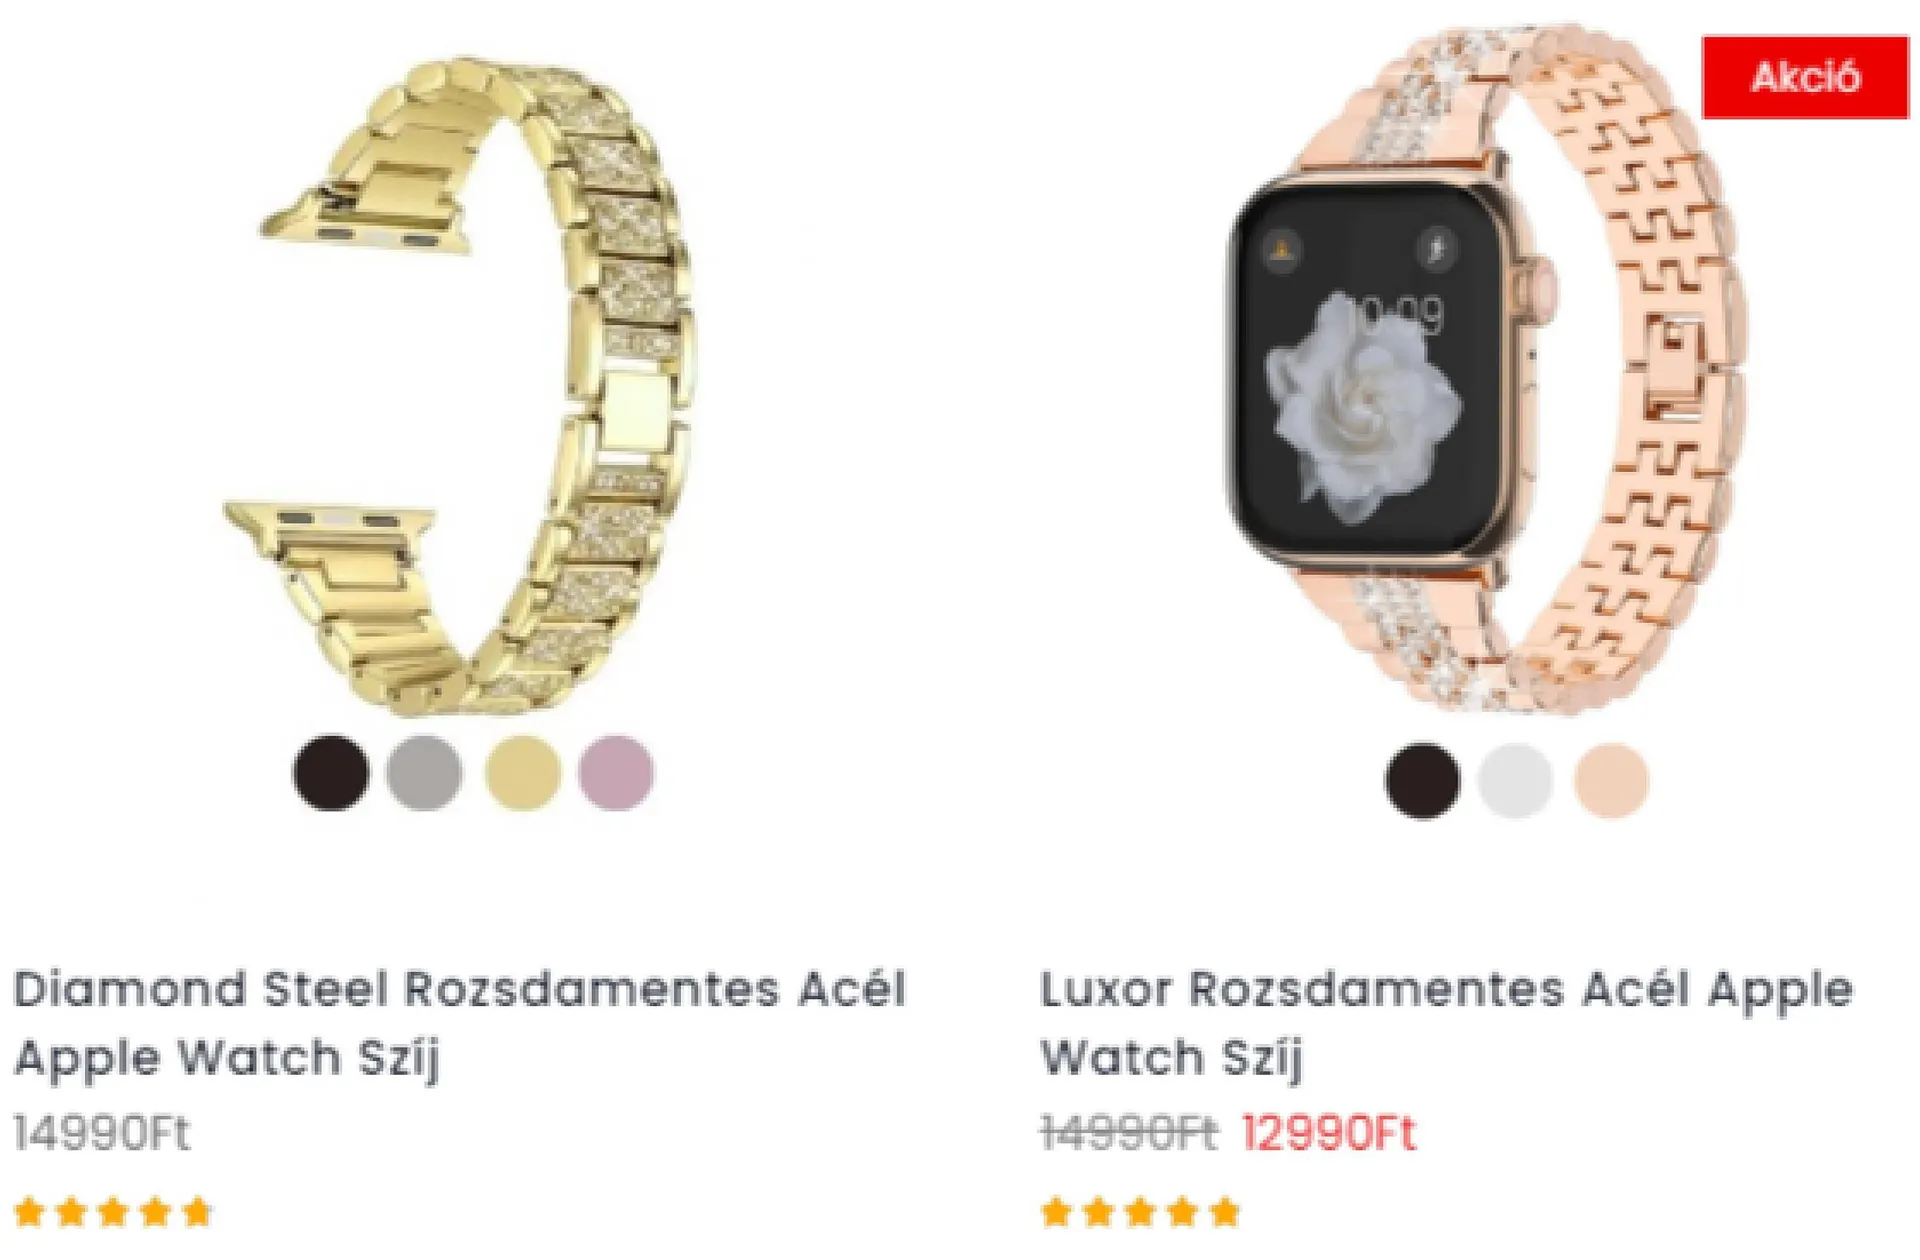Click the fifth star of Diamond Steel rating

[x=197, y=1212]
